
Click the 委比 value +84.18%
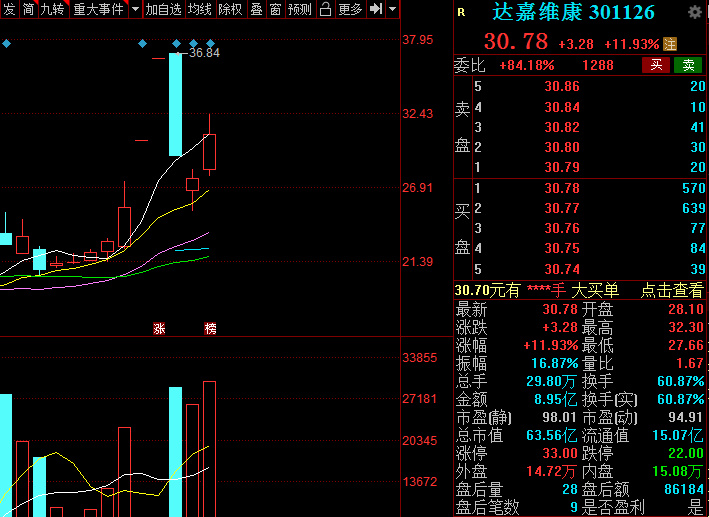pyautogui.click(x=527, y=66)
